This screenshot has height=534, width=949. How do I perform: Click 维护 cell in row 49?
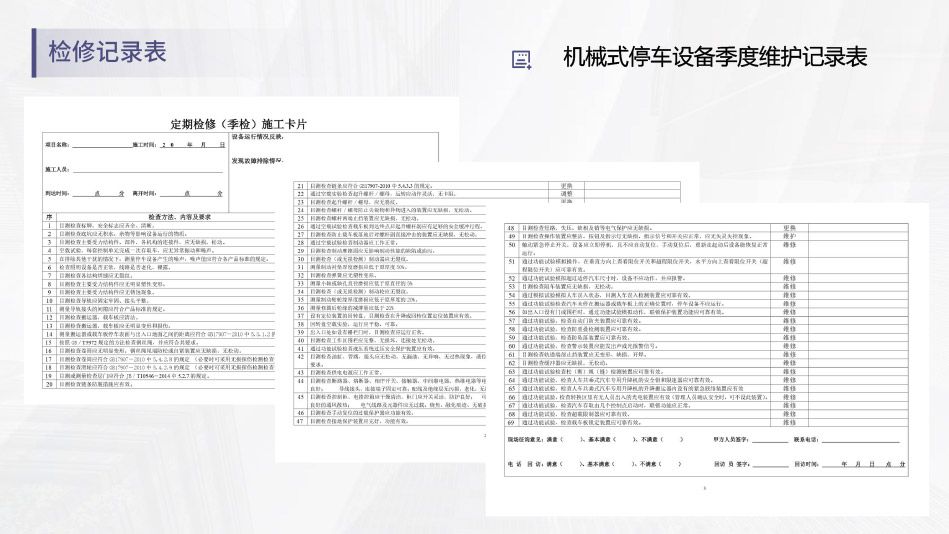click(x=789, y=236)
